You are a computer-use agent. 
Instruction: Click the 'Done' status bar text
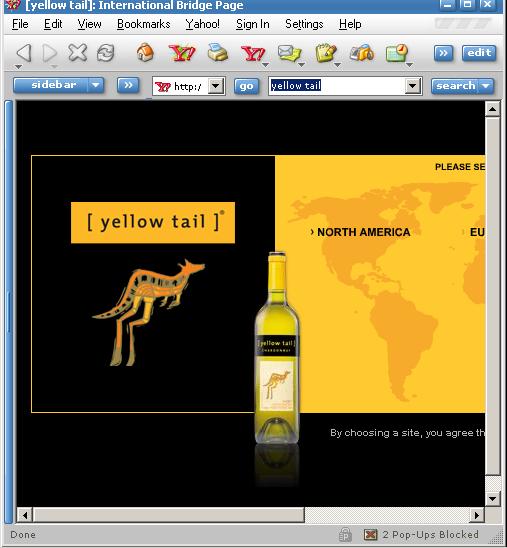point(23,535)
